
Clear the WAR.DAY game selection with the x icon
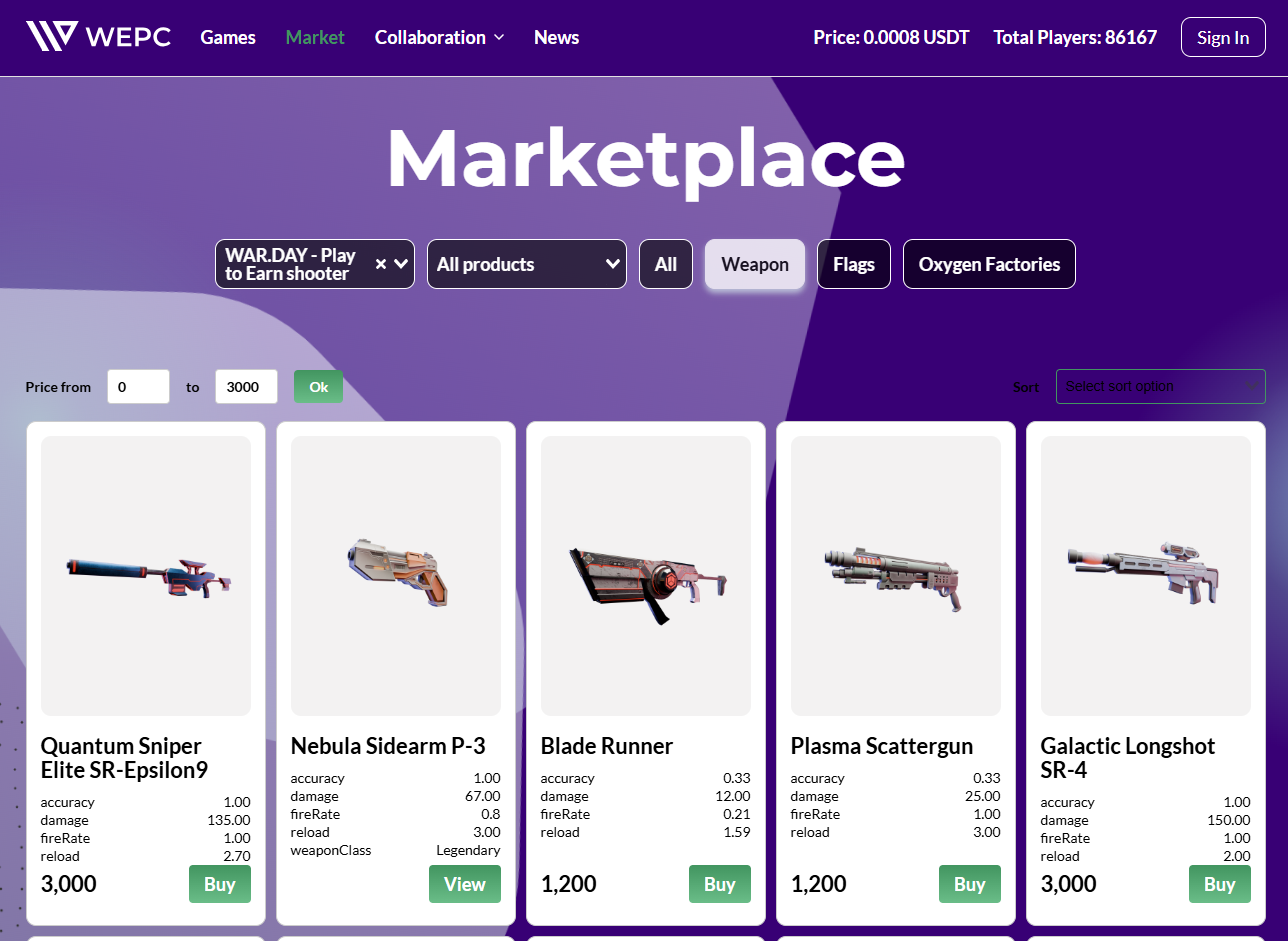click(x=380, y=264)
